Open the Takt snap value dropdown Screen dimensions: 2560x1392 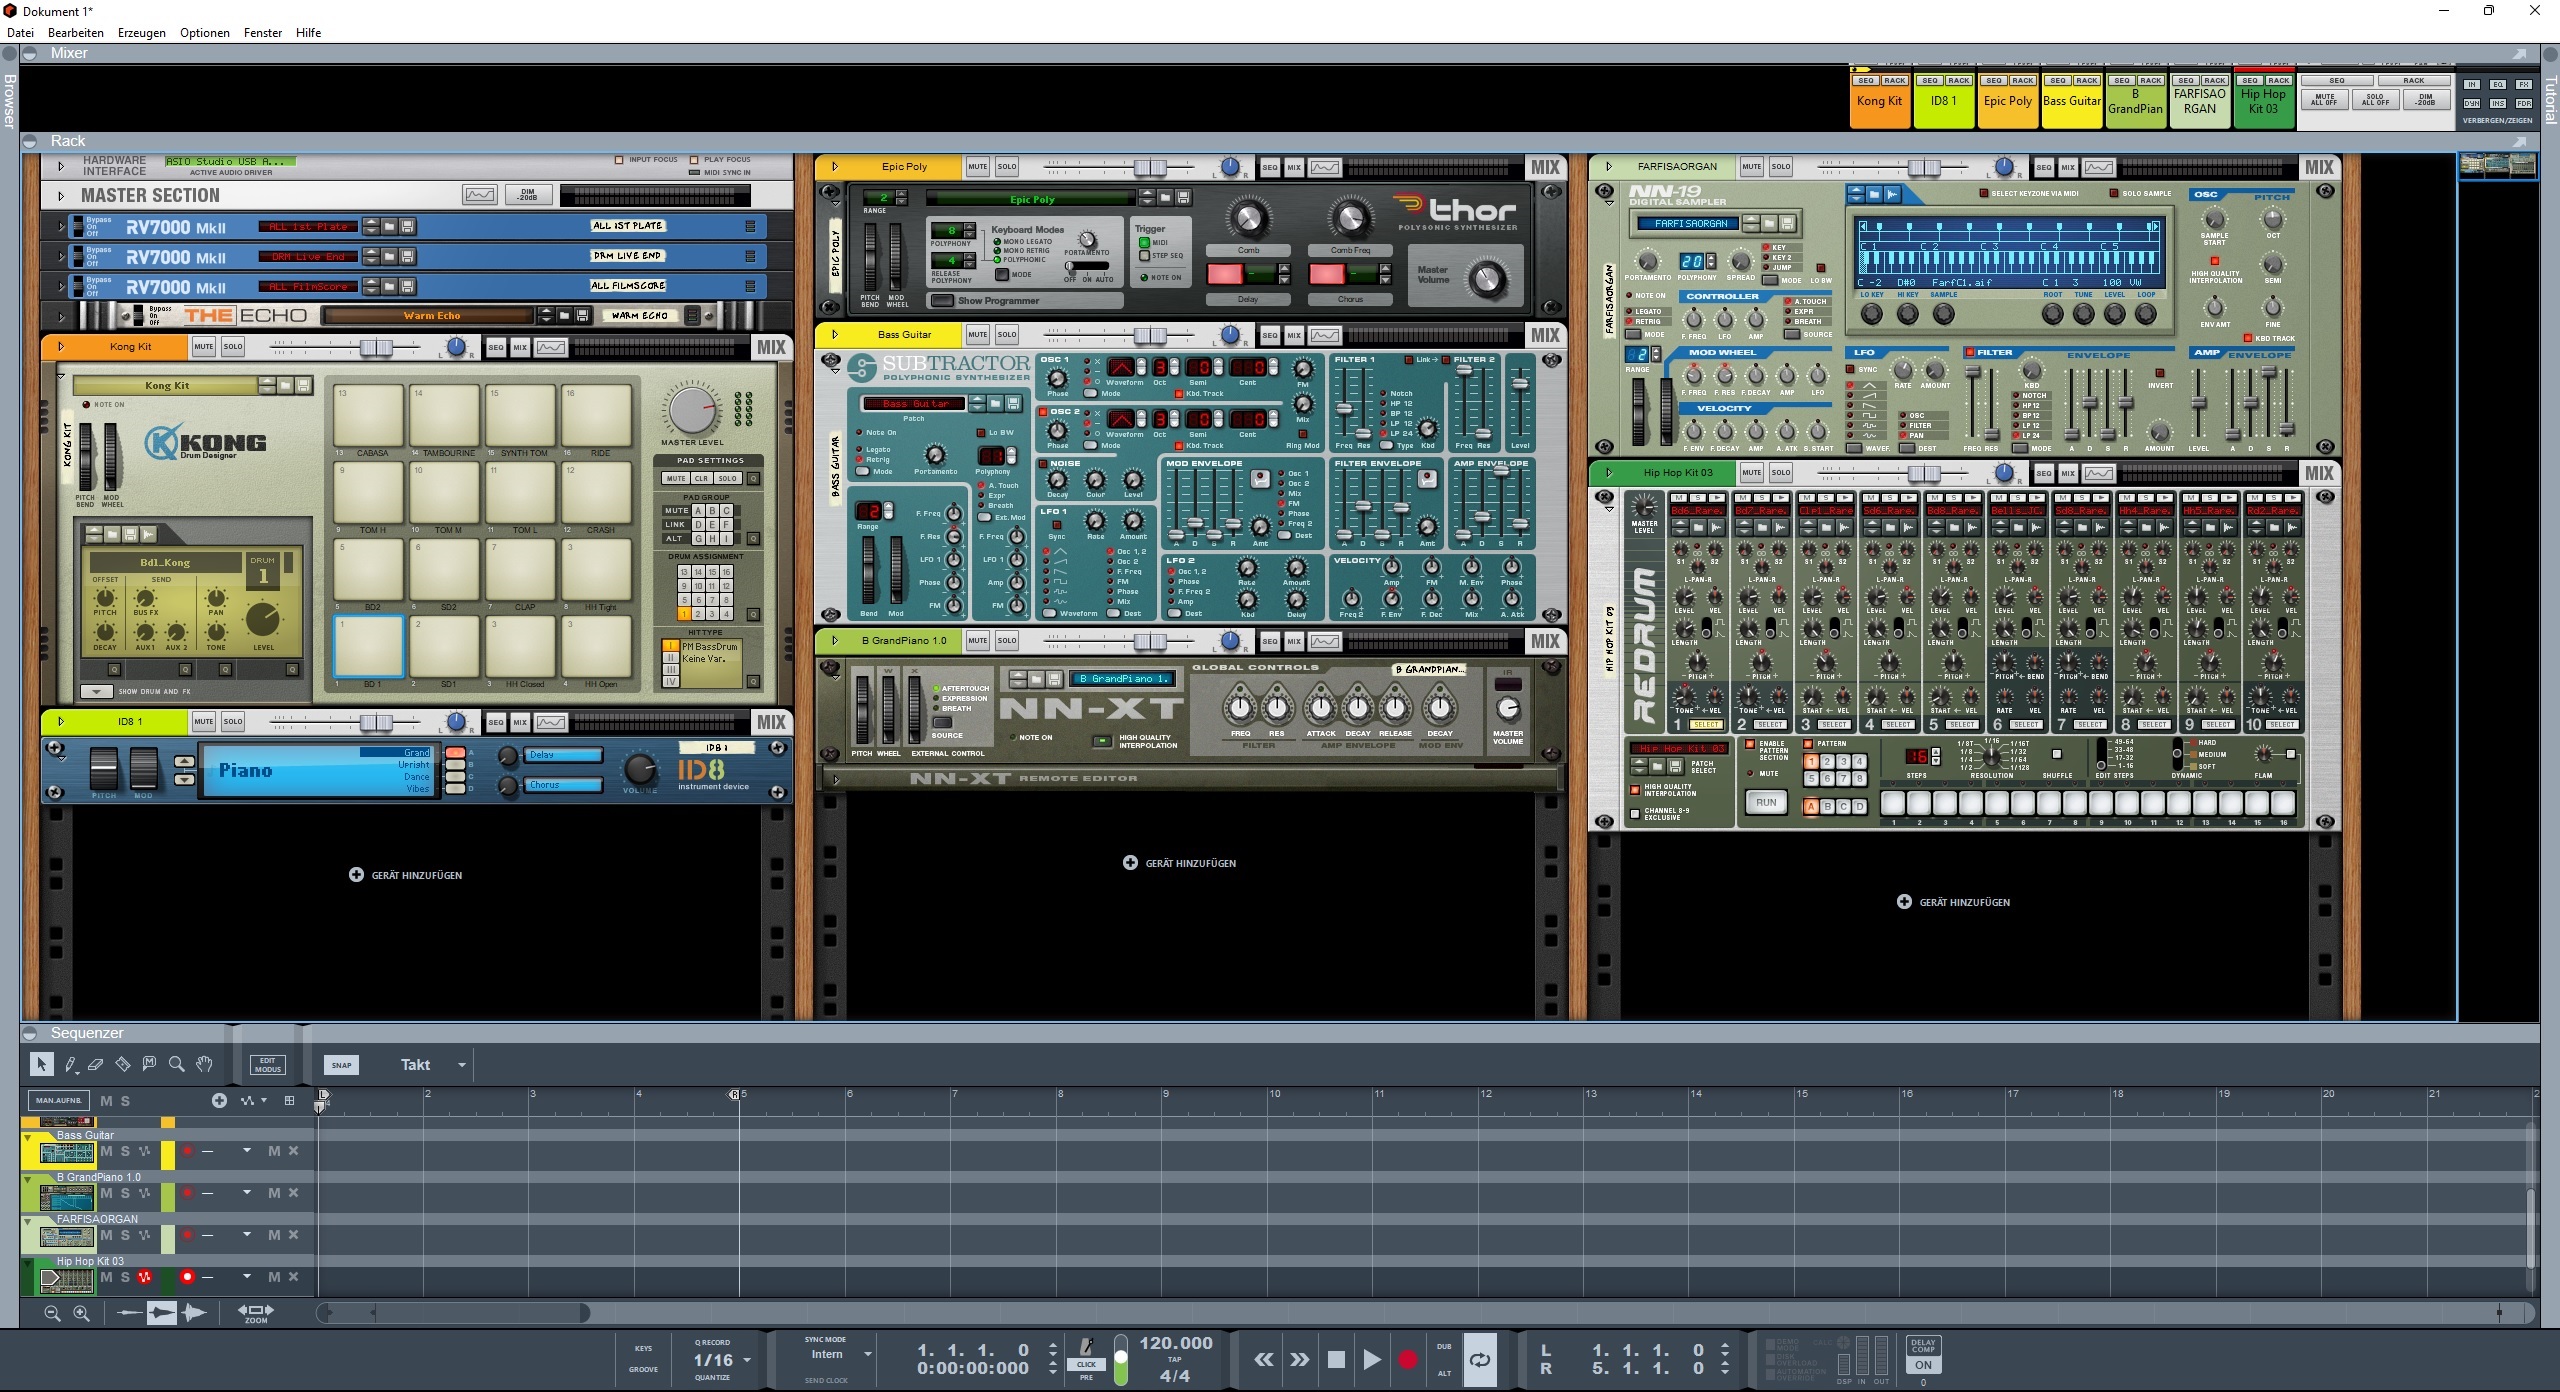click(462, 1065)
